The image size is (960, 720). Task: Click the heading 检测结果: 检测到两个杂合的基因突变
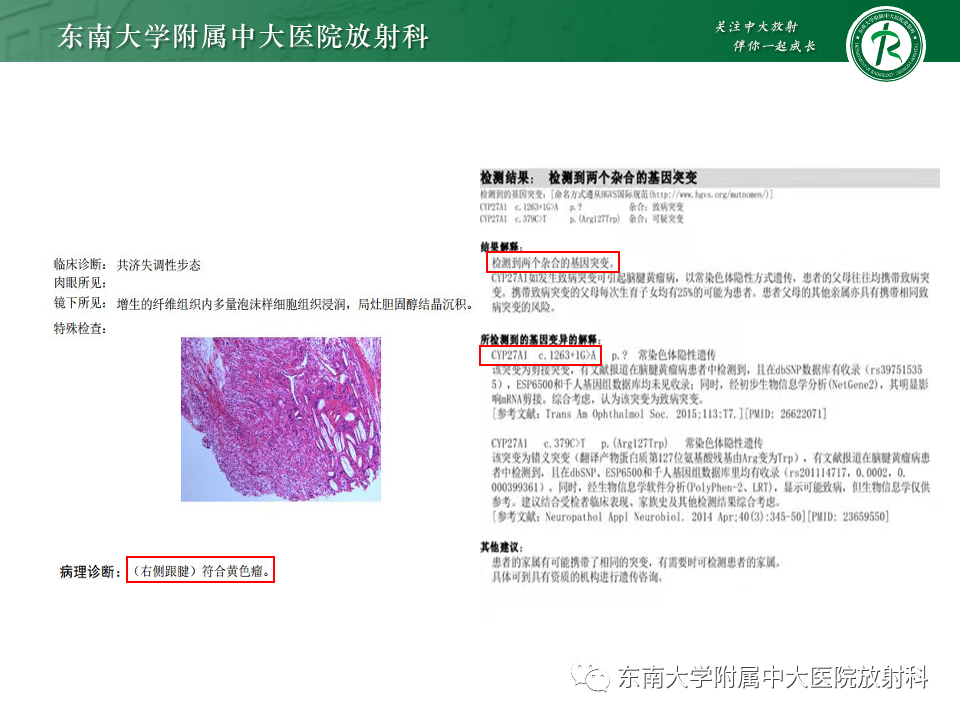coord(588,178)
